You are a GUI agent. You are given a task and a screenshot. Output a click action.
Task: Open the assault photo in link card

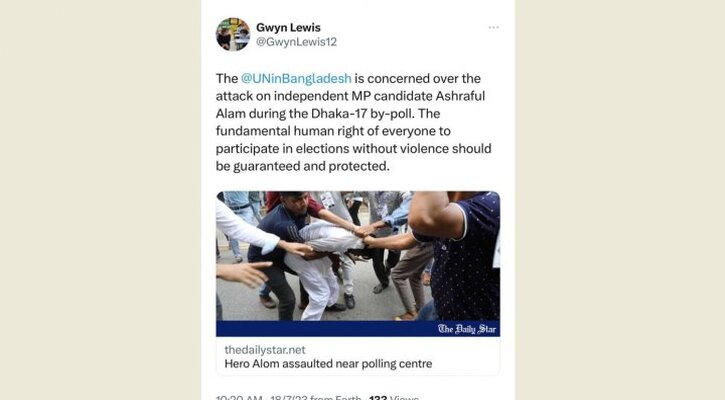click(358, 256)
